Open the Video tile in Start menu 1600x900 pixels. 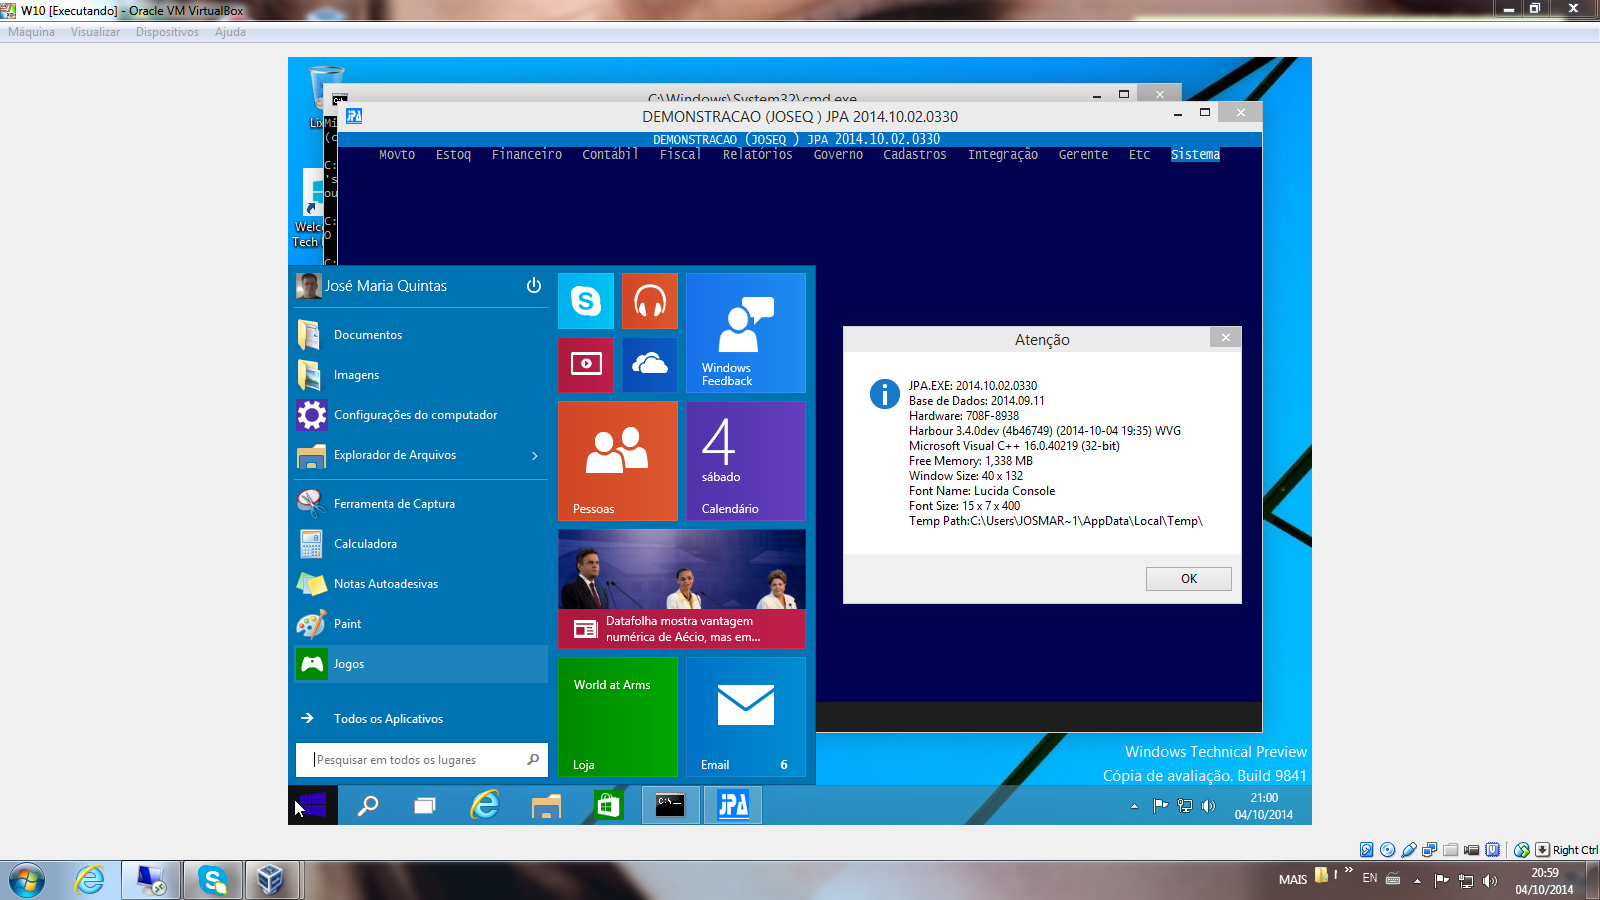585,364
